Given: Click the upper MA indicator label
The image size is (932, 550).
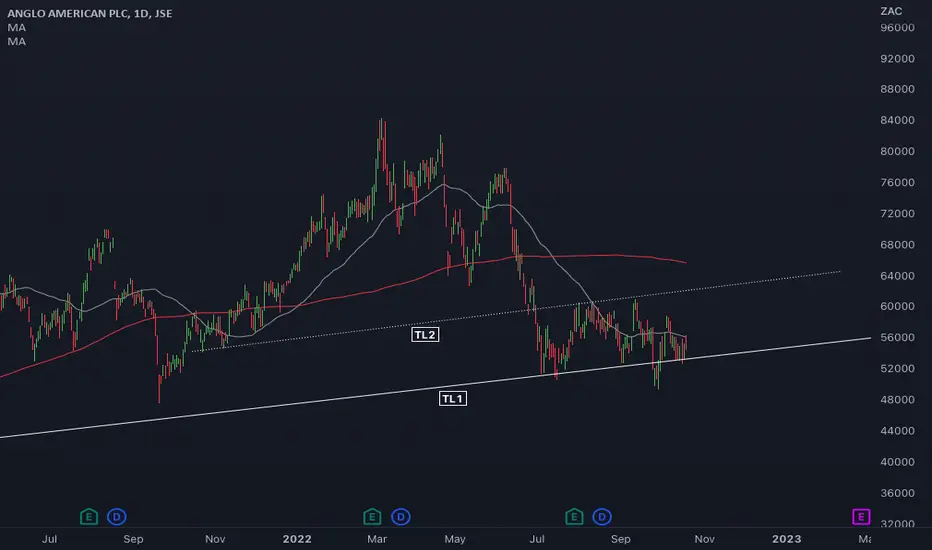Looking at the screenshot, I should coord(17,27).
